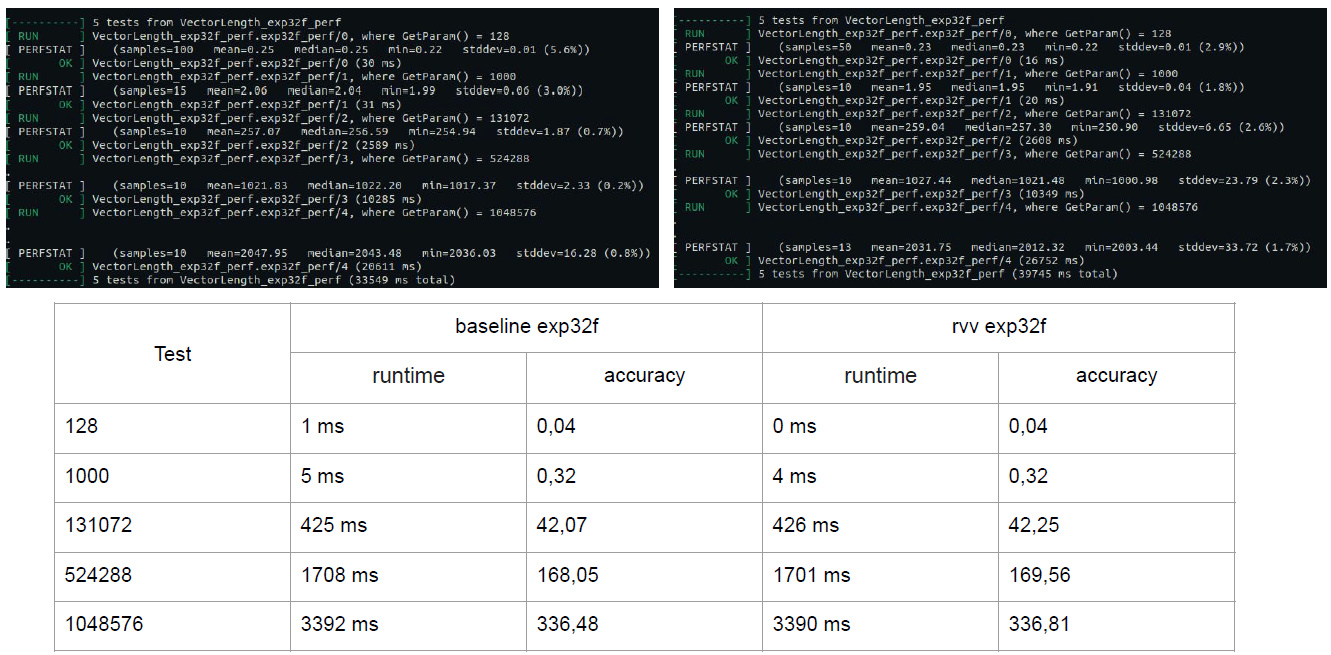
Task: Select the "1000" test row cell
Action: click(x=172, y=476)
